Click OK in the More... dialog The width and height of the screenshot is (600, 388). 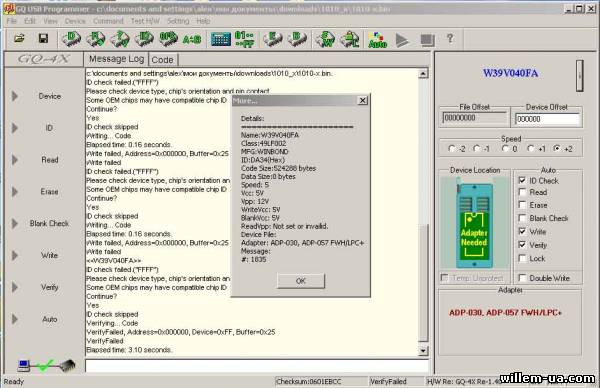pyautogui.click(x=301, y=281)
